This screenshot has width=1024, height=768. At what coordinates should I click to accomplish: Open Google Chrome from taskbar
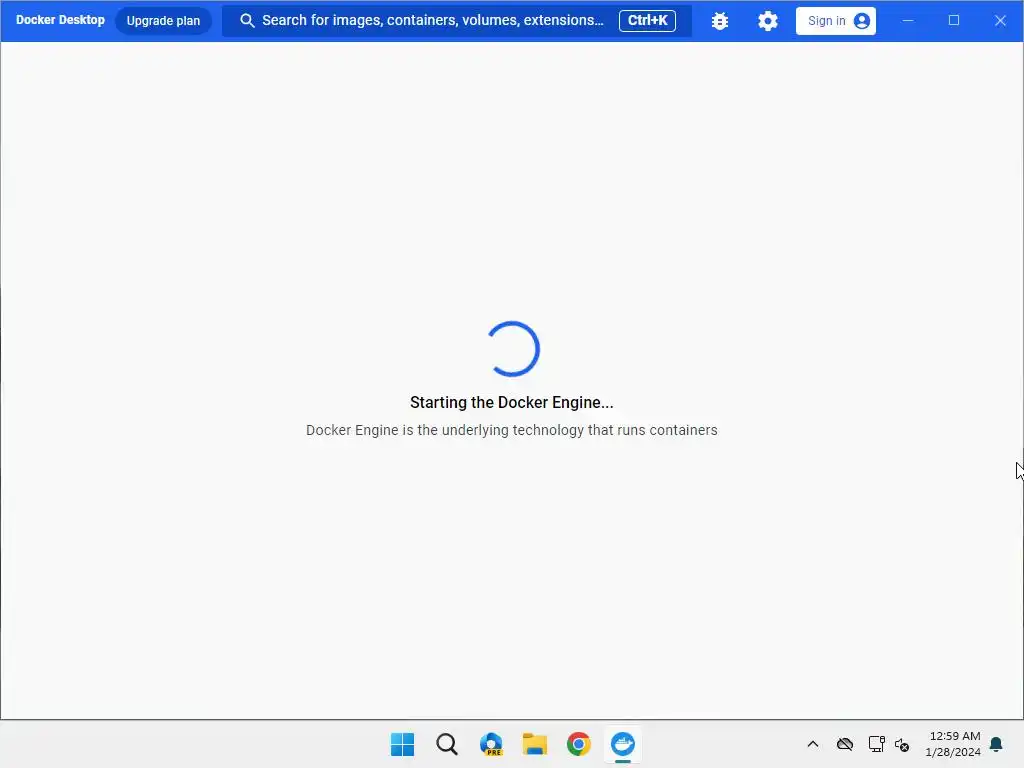579,744
